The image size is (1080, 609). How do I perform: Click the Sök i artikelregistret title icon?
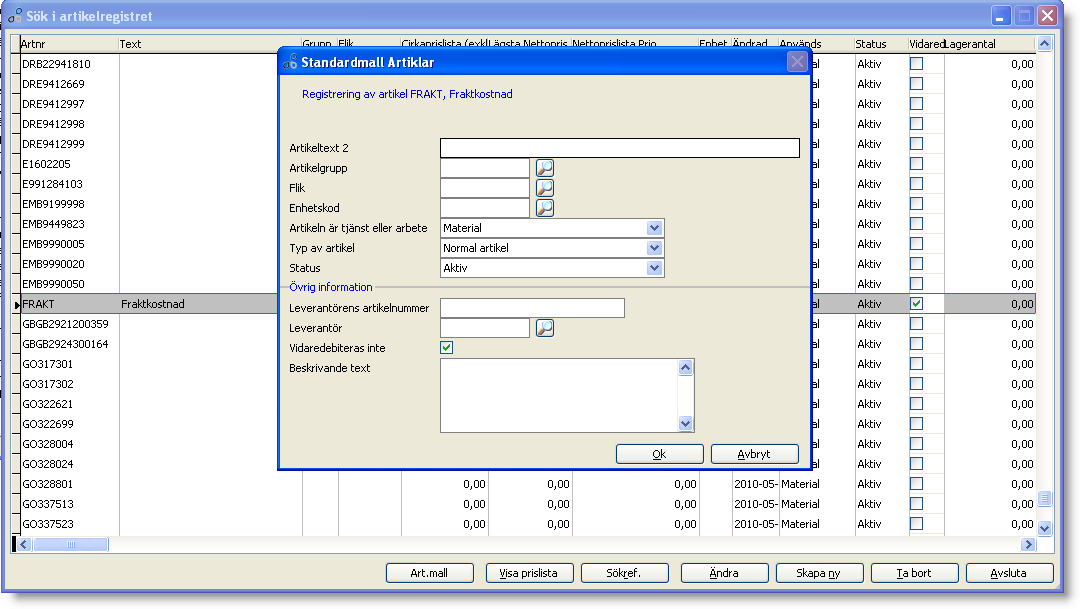[x=14, y=15]
